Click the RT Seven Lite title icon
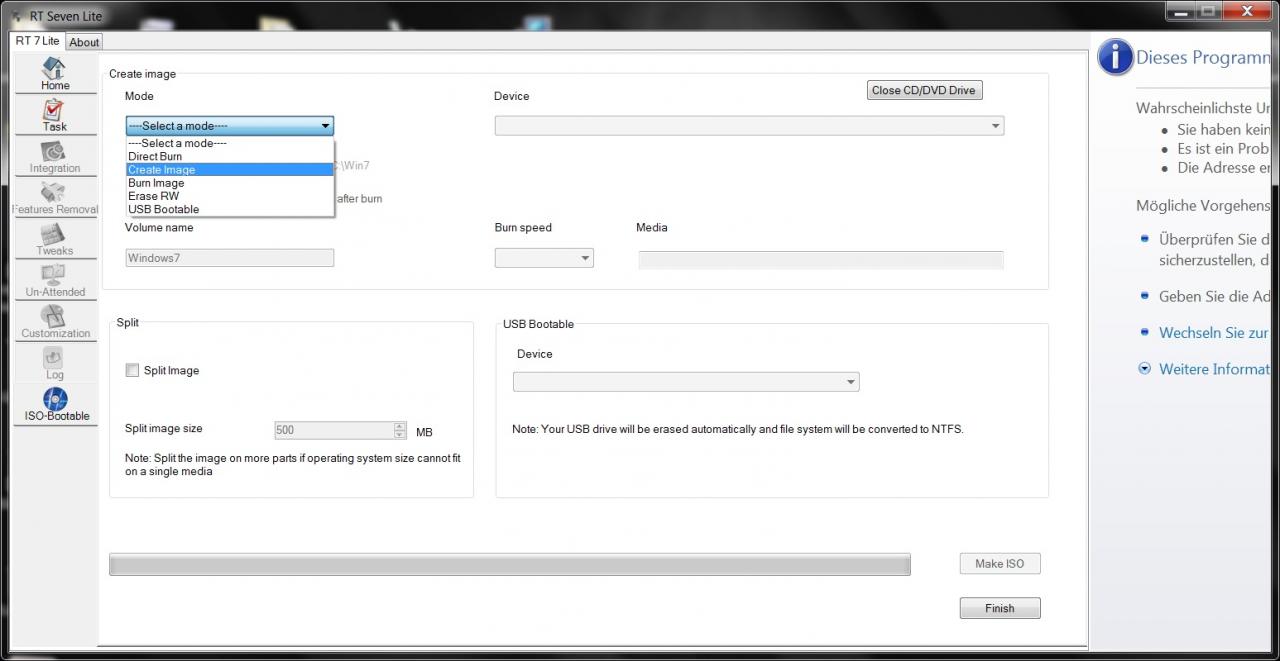Screen dimensions: 1280x661 click(x=16, y=16)
